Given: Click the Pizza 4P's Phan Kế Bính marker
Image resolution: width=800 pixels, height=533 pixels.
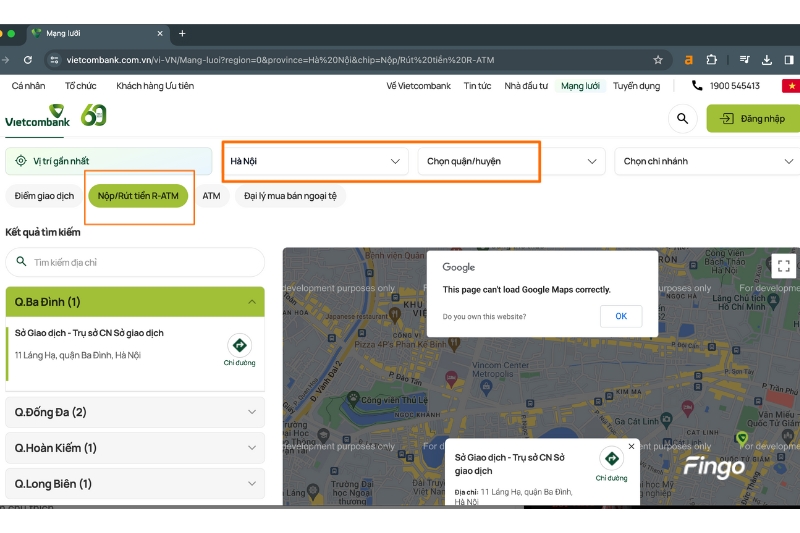Looking at the screenshot, I should point(454,344).
